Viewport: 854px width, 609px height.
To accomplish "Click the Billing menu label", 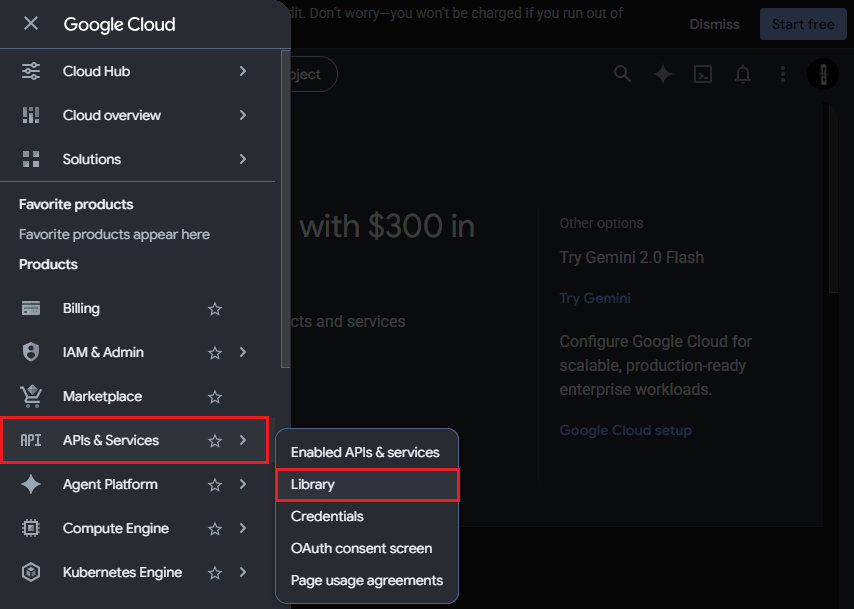I will click(x=81, y=308).
